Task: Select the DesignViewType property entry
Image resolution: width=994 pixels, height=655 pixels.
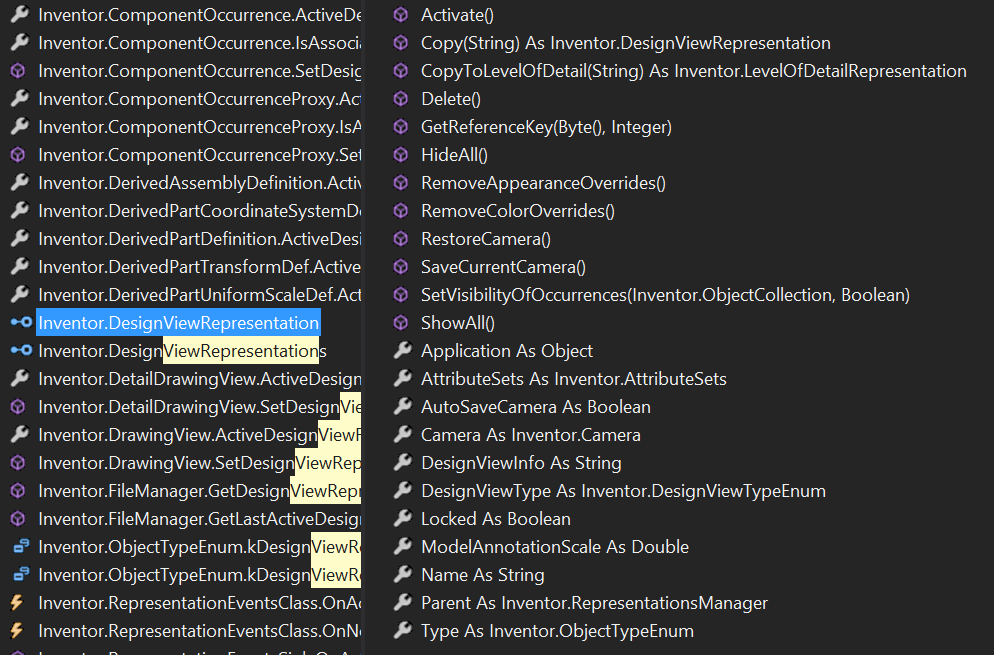Action: [x=623, y=490]
